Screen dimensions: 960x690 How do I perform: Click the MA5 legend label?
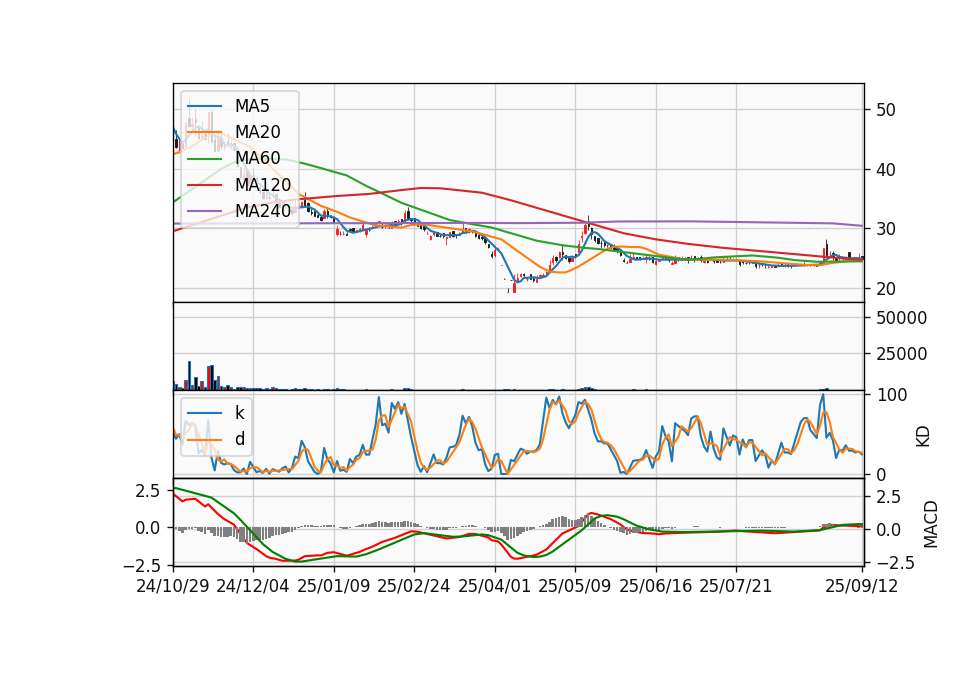pos(252,106)
